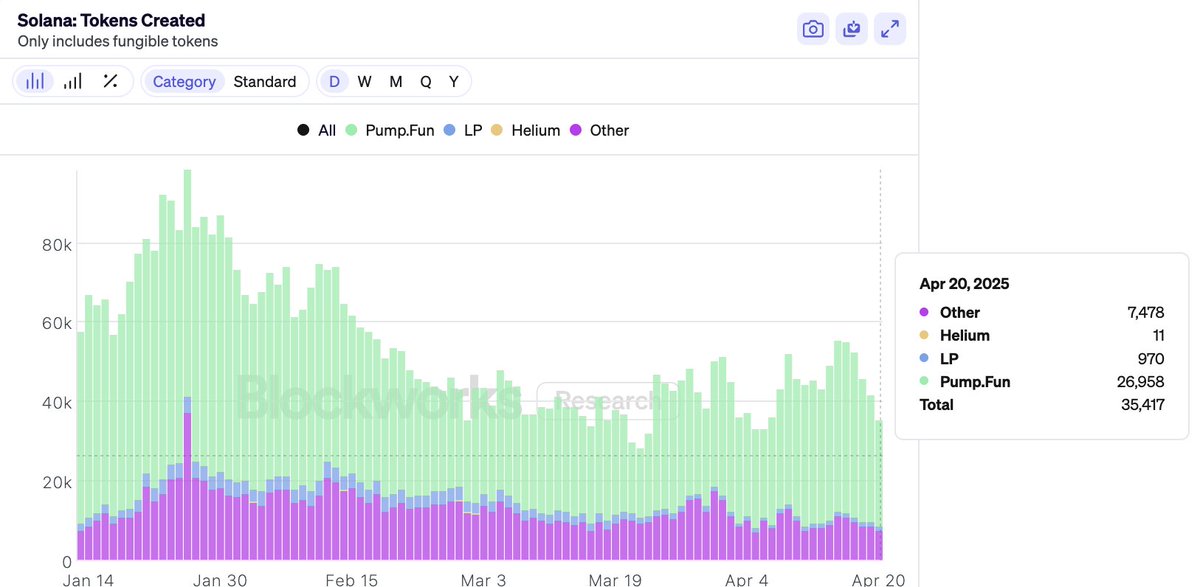Click the Total value 35,417 in tooltip
The image size is (1200, 587).
1141,405
